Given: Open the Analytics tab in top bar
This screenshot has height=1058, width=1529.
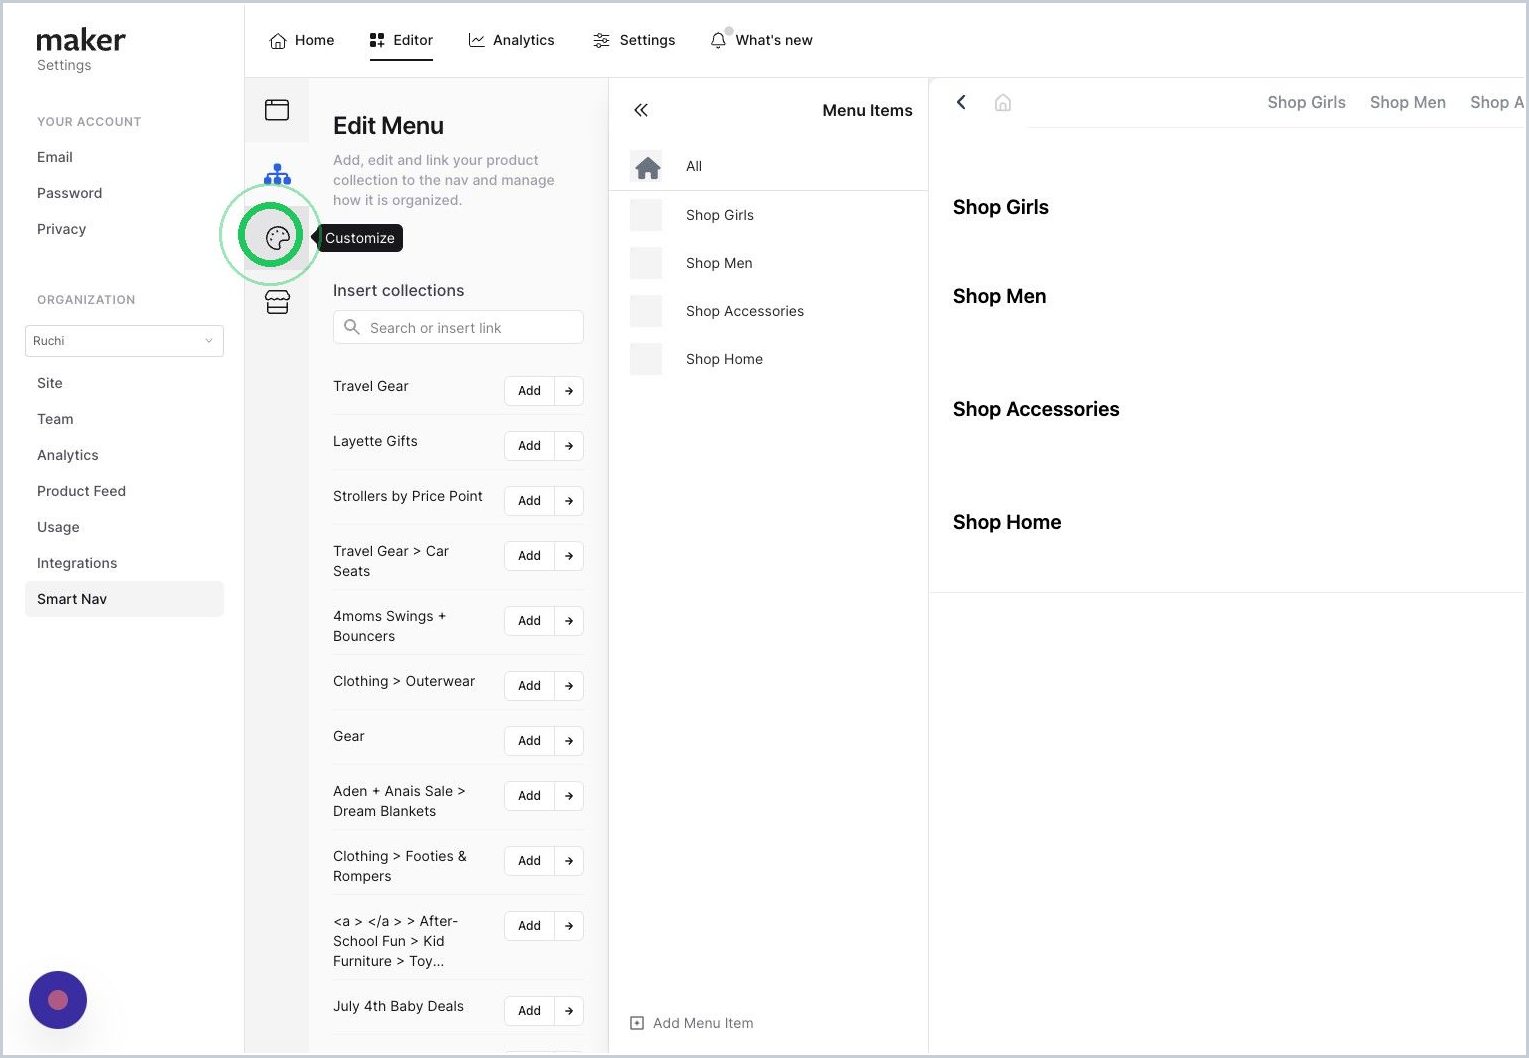Looking at the screenshot, I should pyautogui.click(x=511, y=40).
